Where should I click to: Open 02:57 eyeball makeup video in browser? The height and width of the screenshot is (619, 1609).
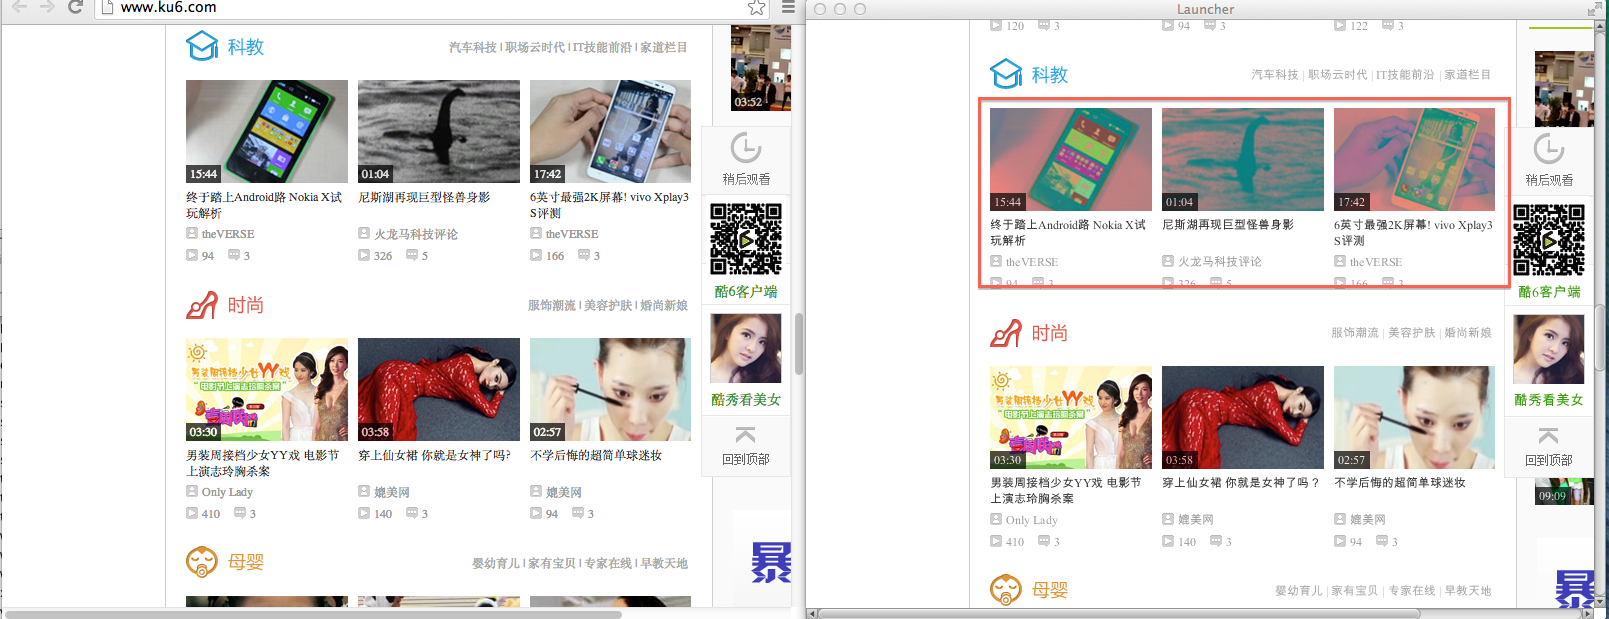click(610, 389)
